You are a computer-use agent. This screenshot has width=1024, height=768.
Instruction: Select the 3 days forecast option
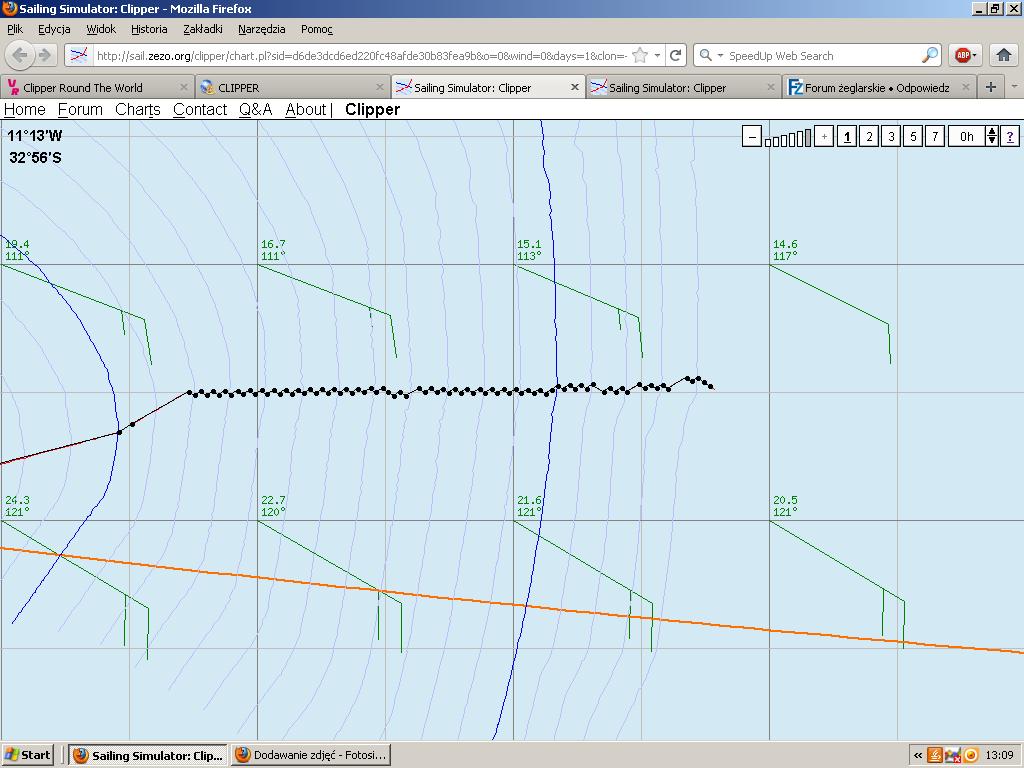click(x=891, y=137)
